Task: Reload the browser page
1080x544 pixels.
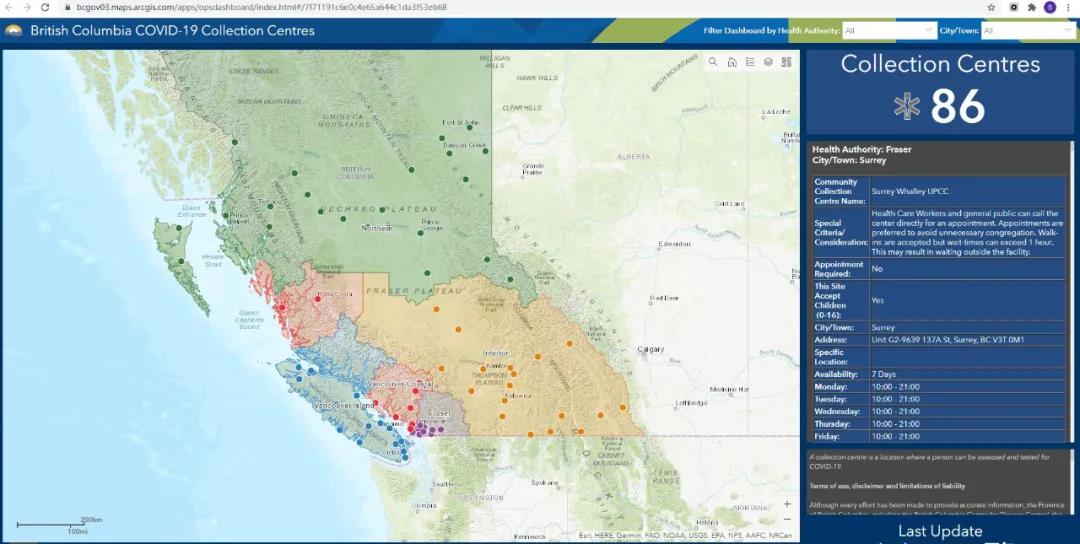Action: [45, 8]
